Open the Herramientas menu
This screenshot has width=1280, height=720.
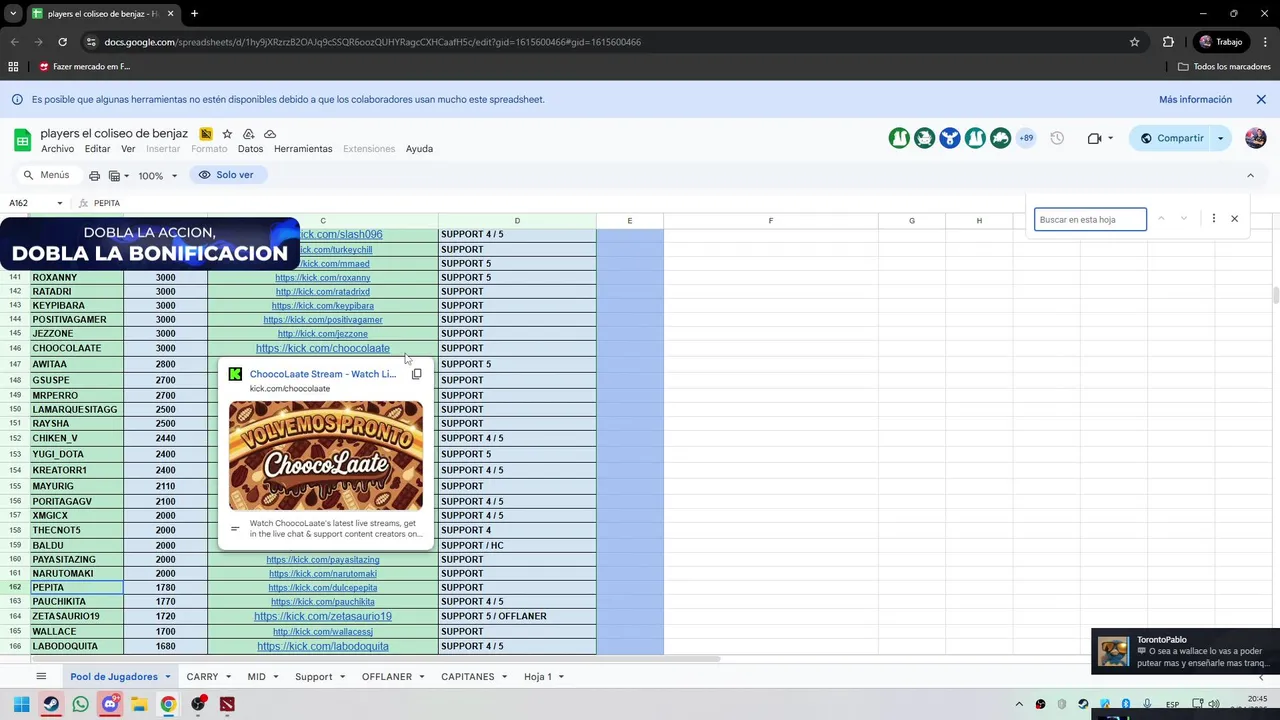click(x=303, y=149)
